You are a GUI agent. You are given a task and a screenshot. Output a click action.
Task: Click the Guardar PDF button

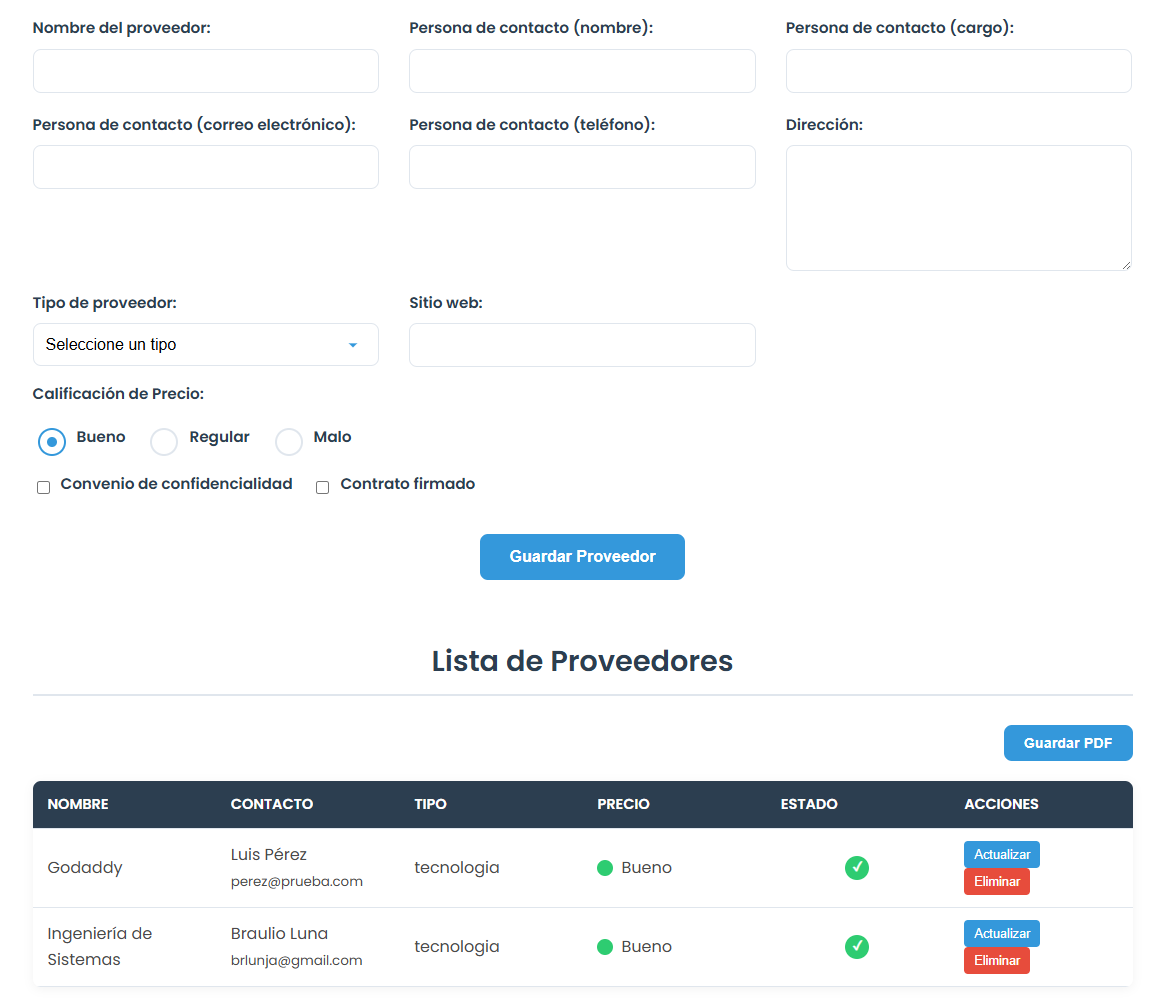[x=1068, y=743]
